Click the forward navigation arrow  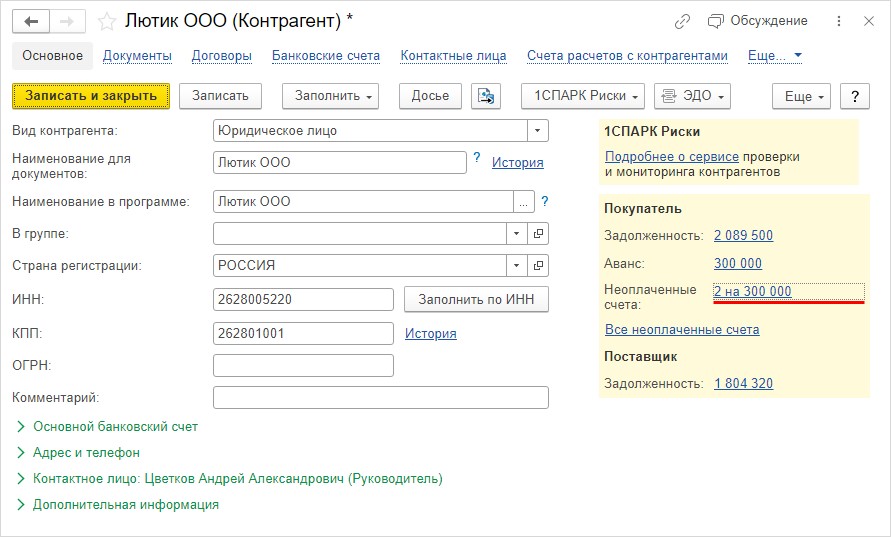click(x=67, y=22)
